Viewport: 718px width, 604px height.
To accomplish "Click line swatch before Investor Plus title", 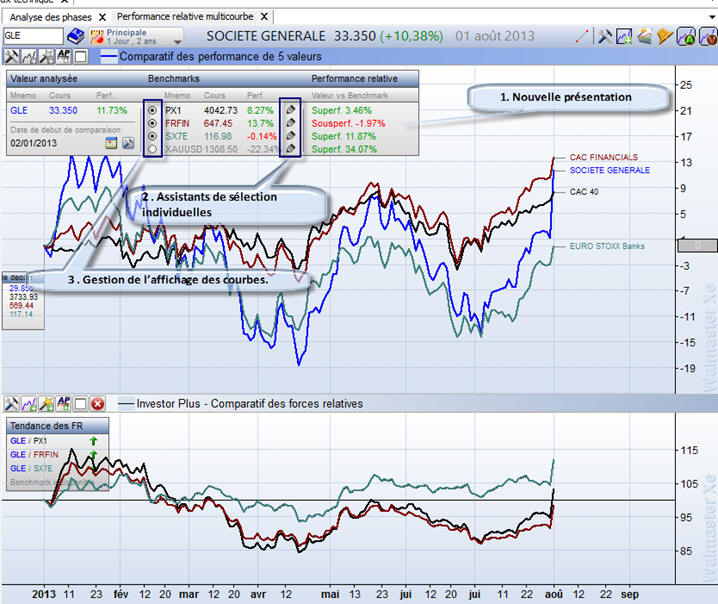I will click(126, 404).
